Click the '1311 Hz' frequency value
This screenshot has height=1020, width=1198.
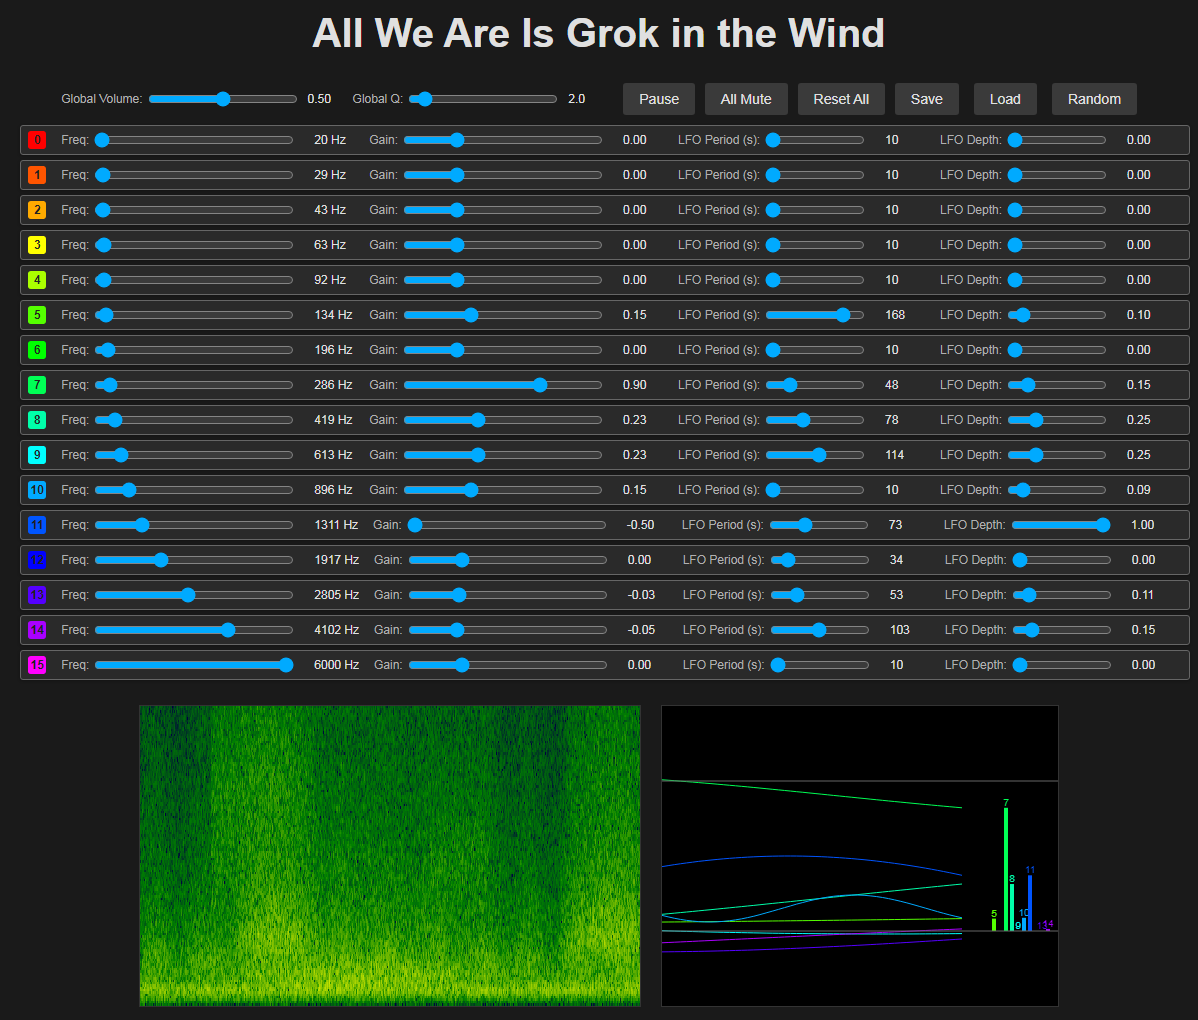coord(336,525)
